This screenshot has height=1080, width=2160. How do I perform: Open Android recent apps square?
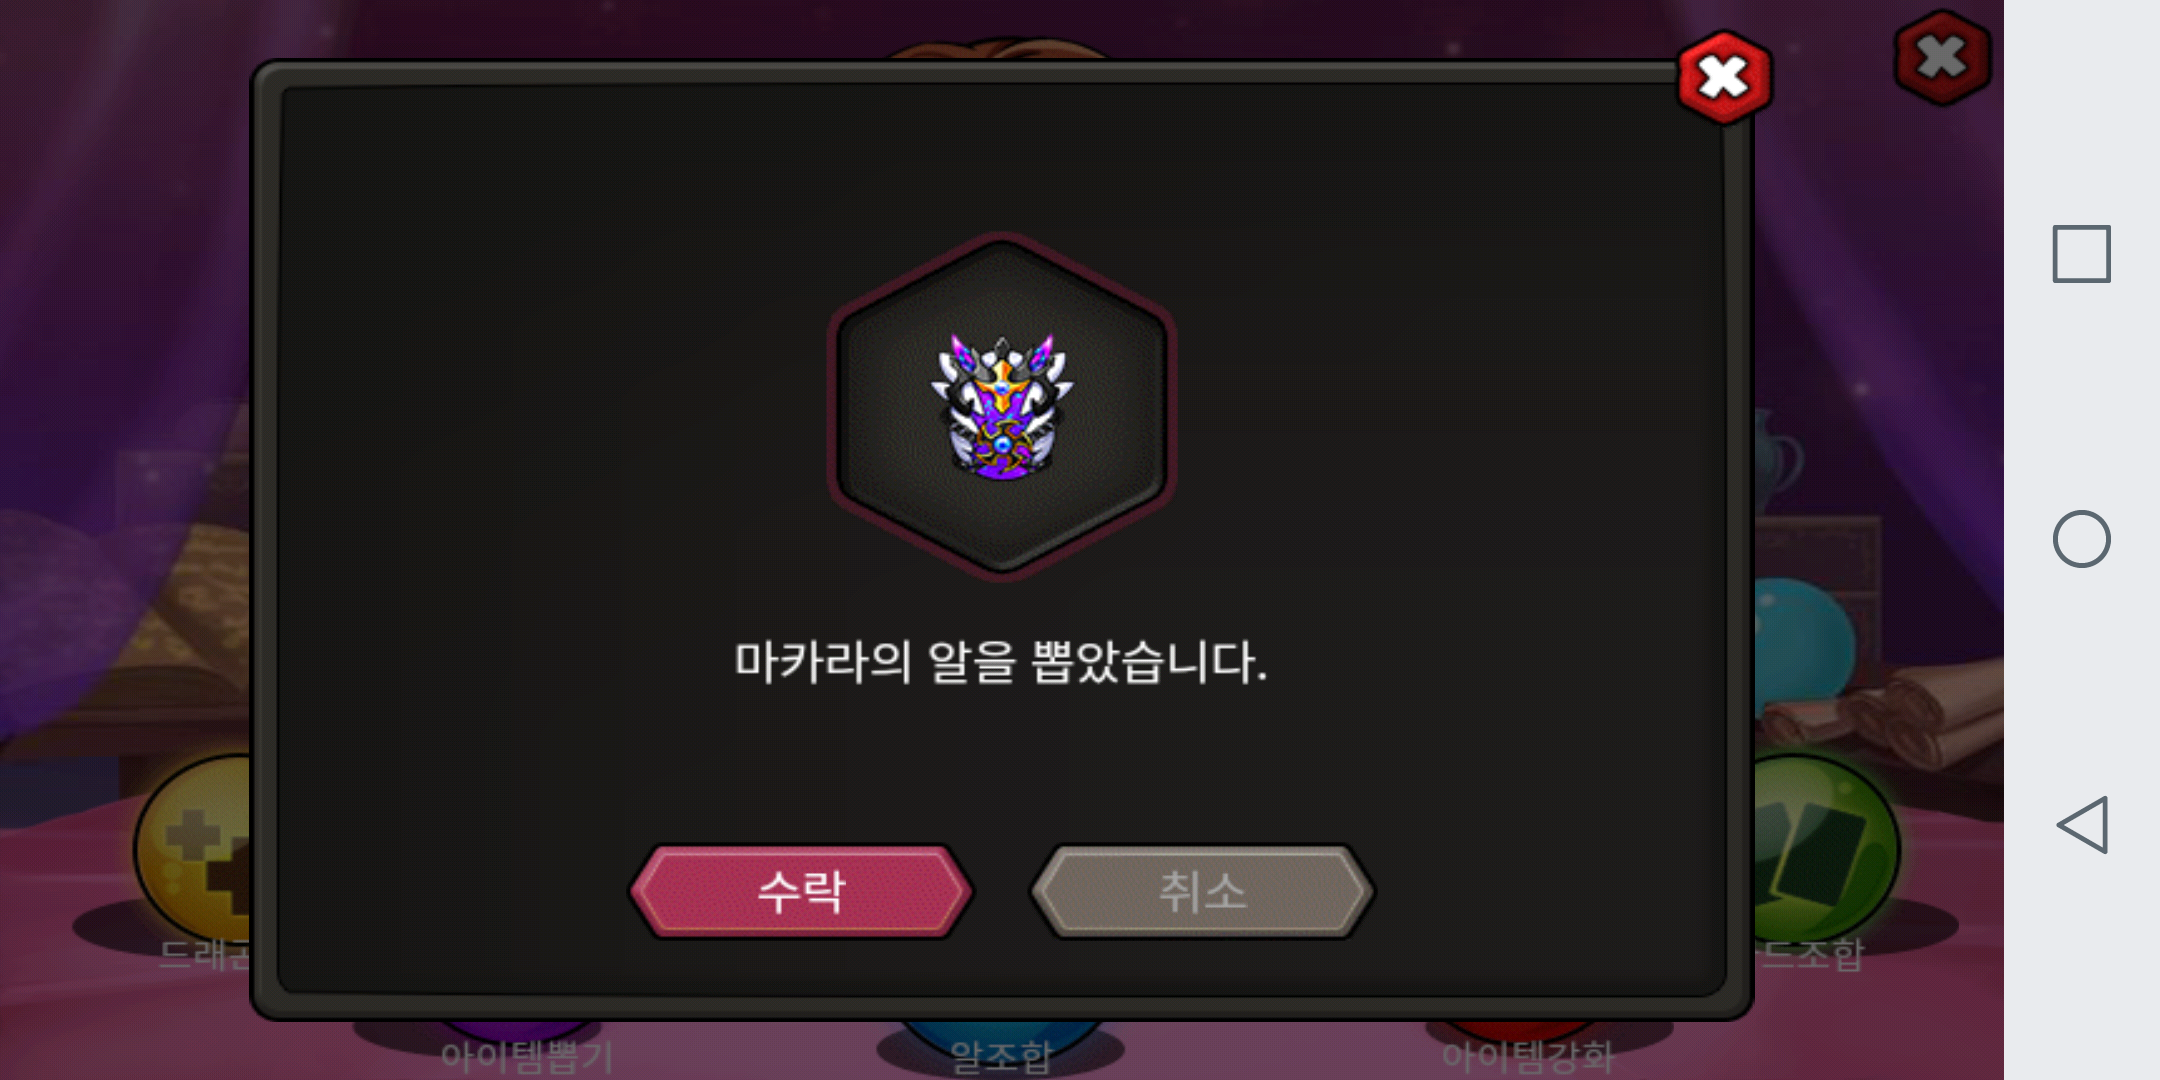2081,254
